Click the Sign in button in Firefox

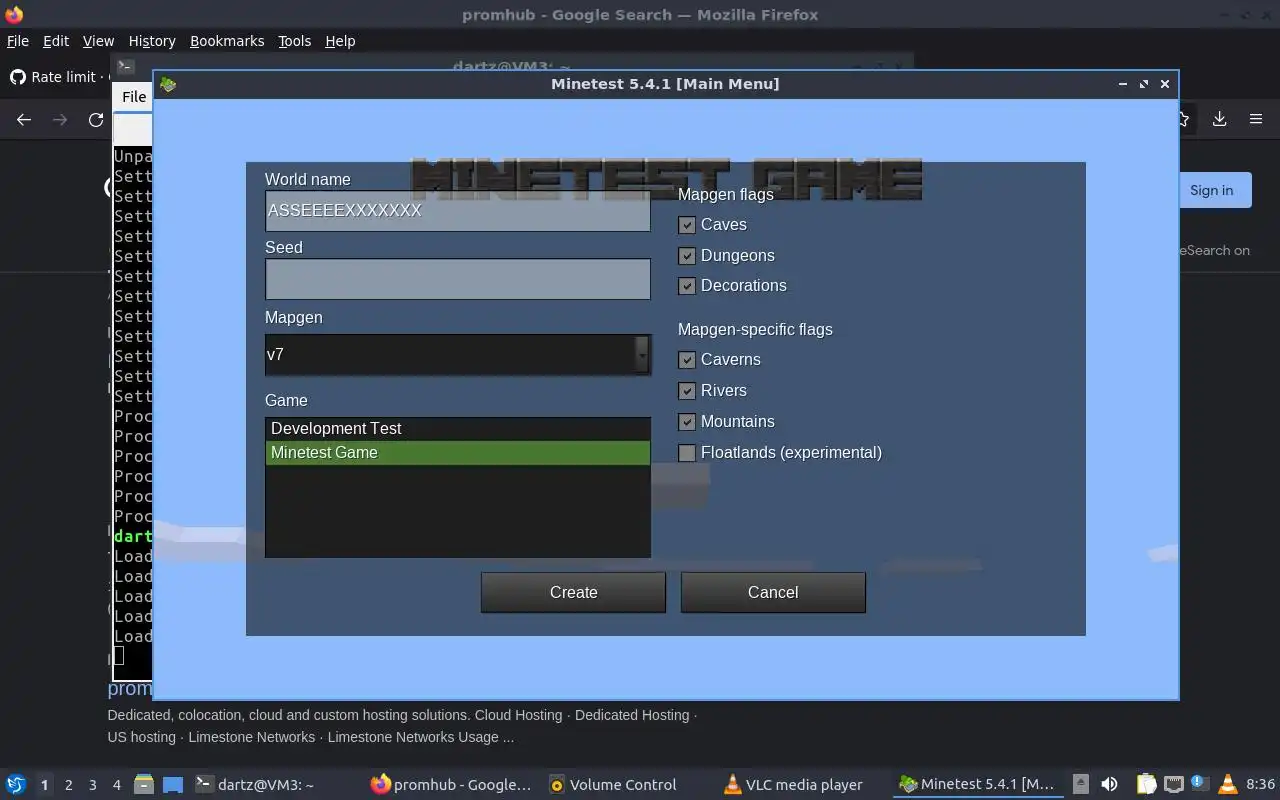[x=1211, y=190]
